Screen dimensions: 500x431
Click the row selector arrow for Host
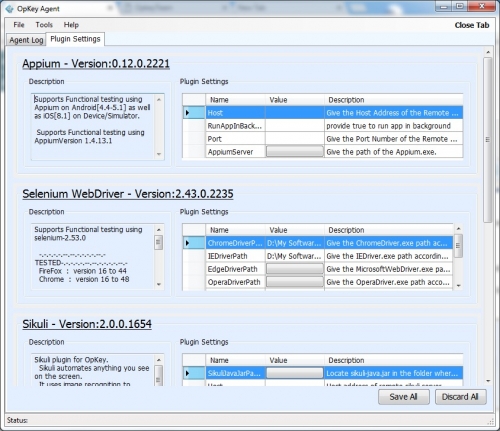pyautogui.click(x=194, y=113)
